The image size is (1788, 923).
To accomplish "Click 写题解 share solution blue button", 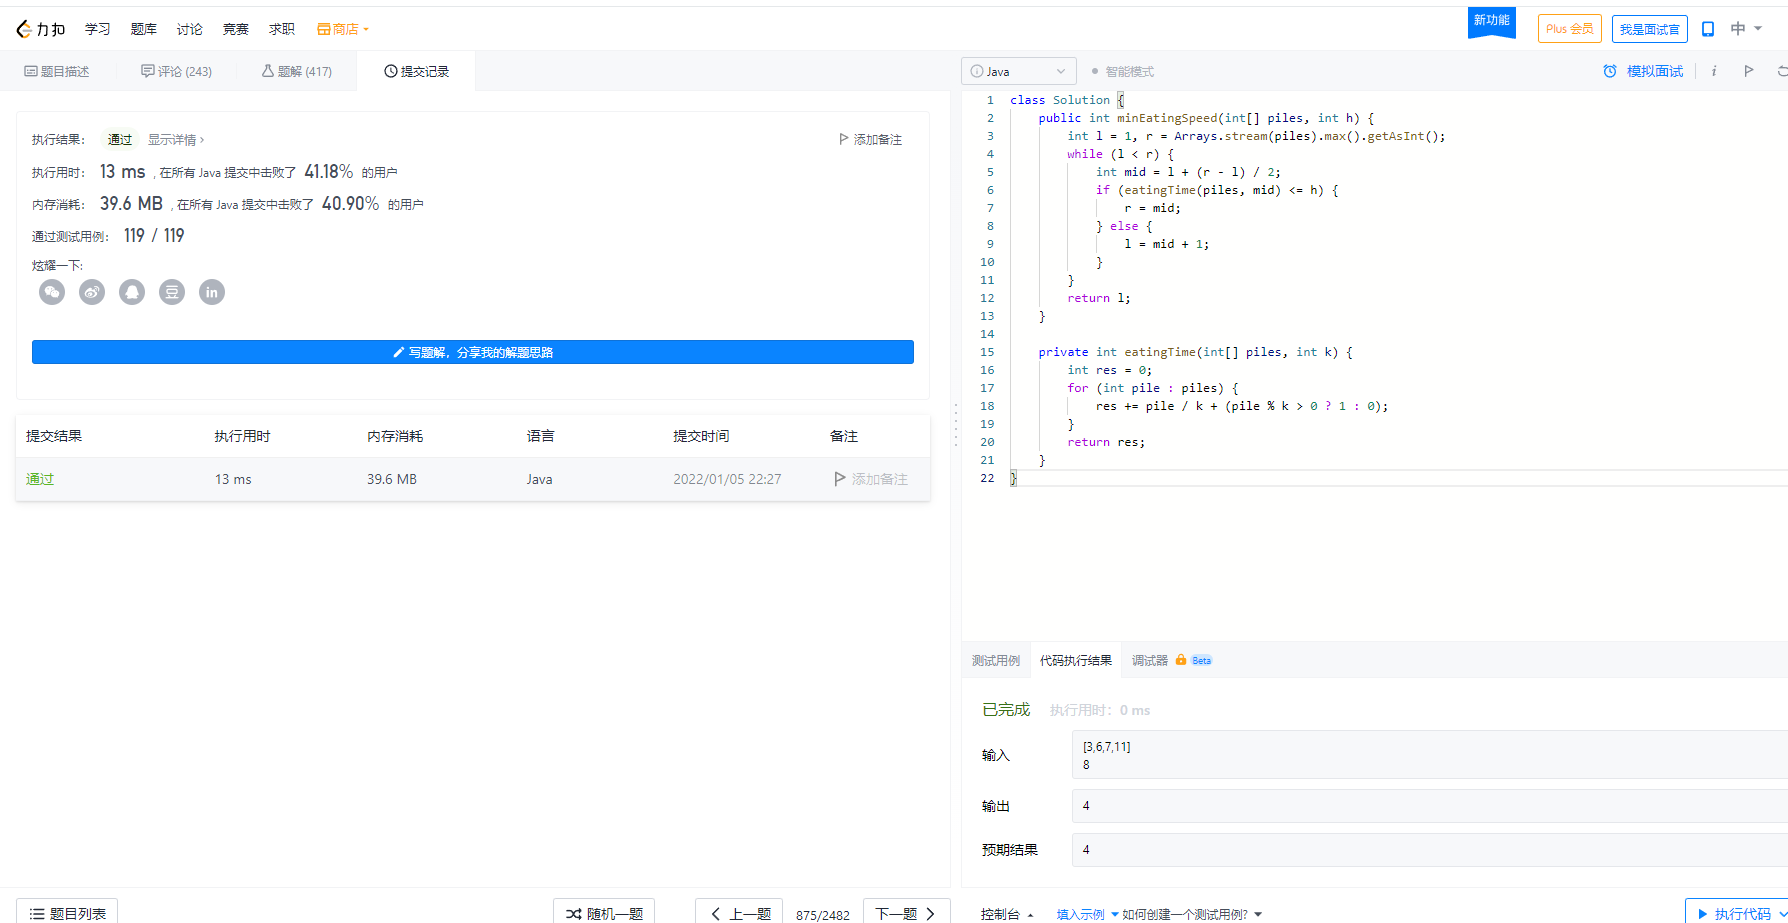I will [x=473, y=352].
